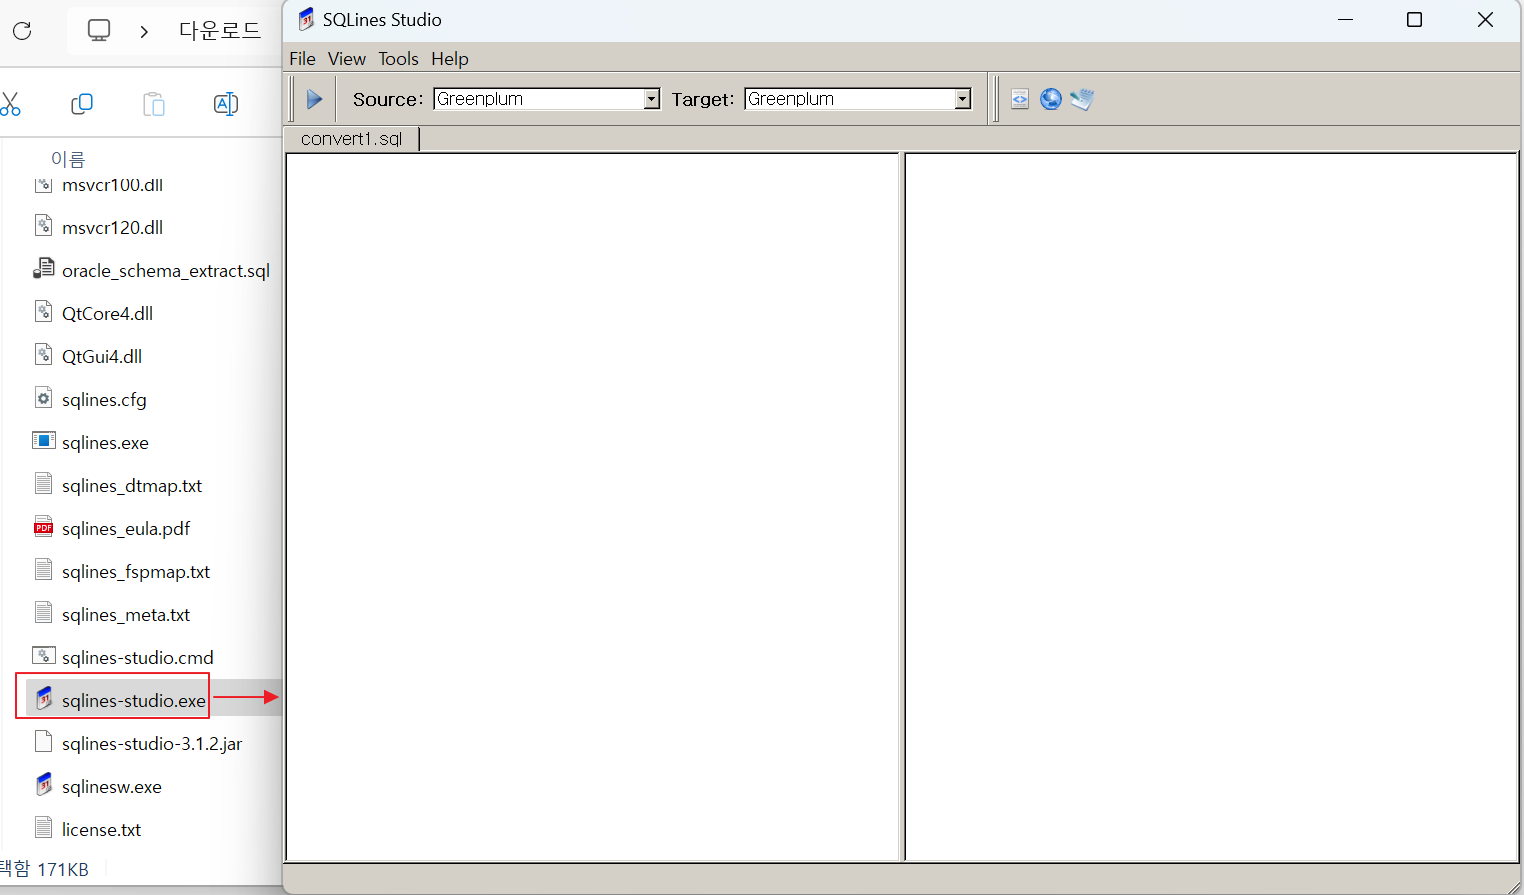The height and width of the screenshot is (895, 1524).
Task: Select the QtCore4.dll file name
Action: (108, 314)
